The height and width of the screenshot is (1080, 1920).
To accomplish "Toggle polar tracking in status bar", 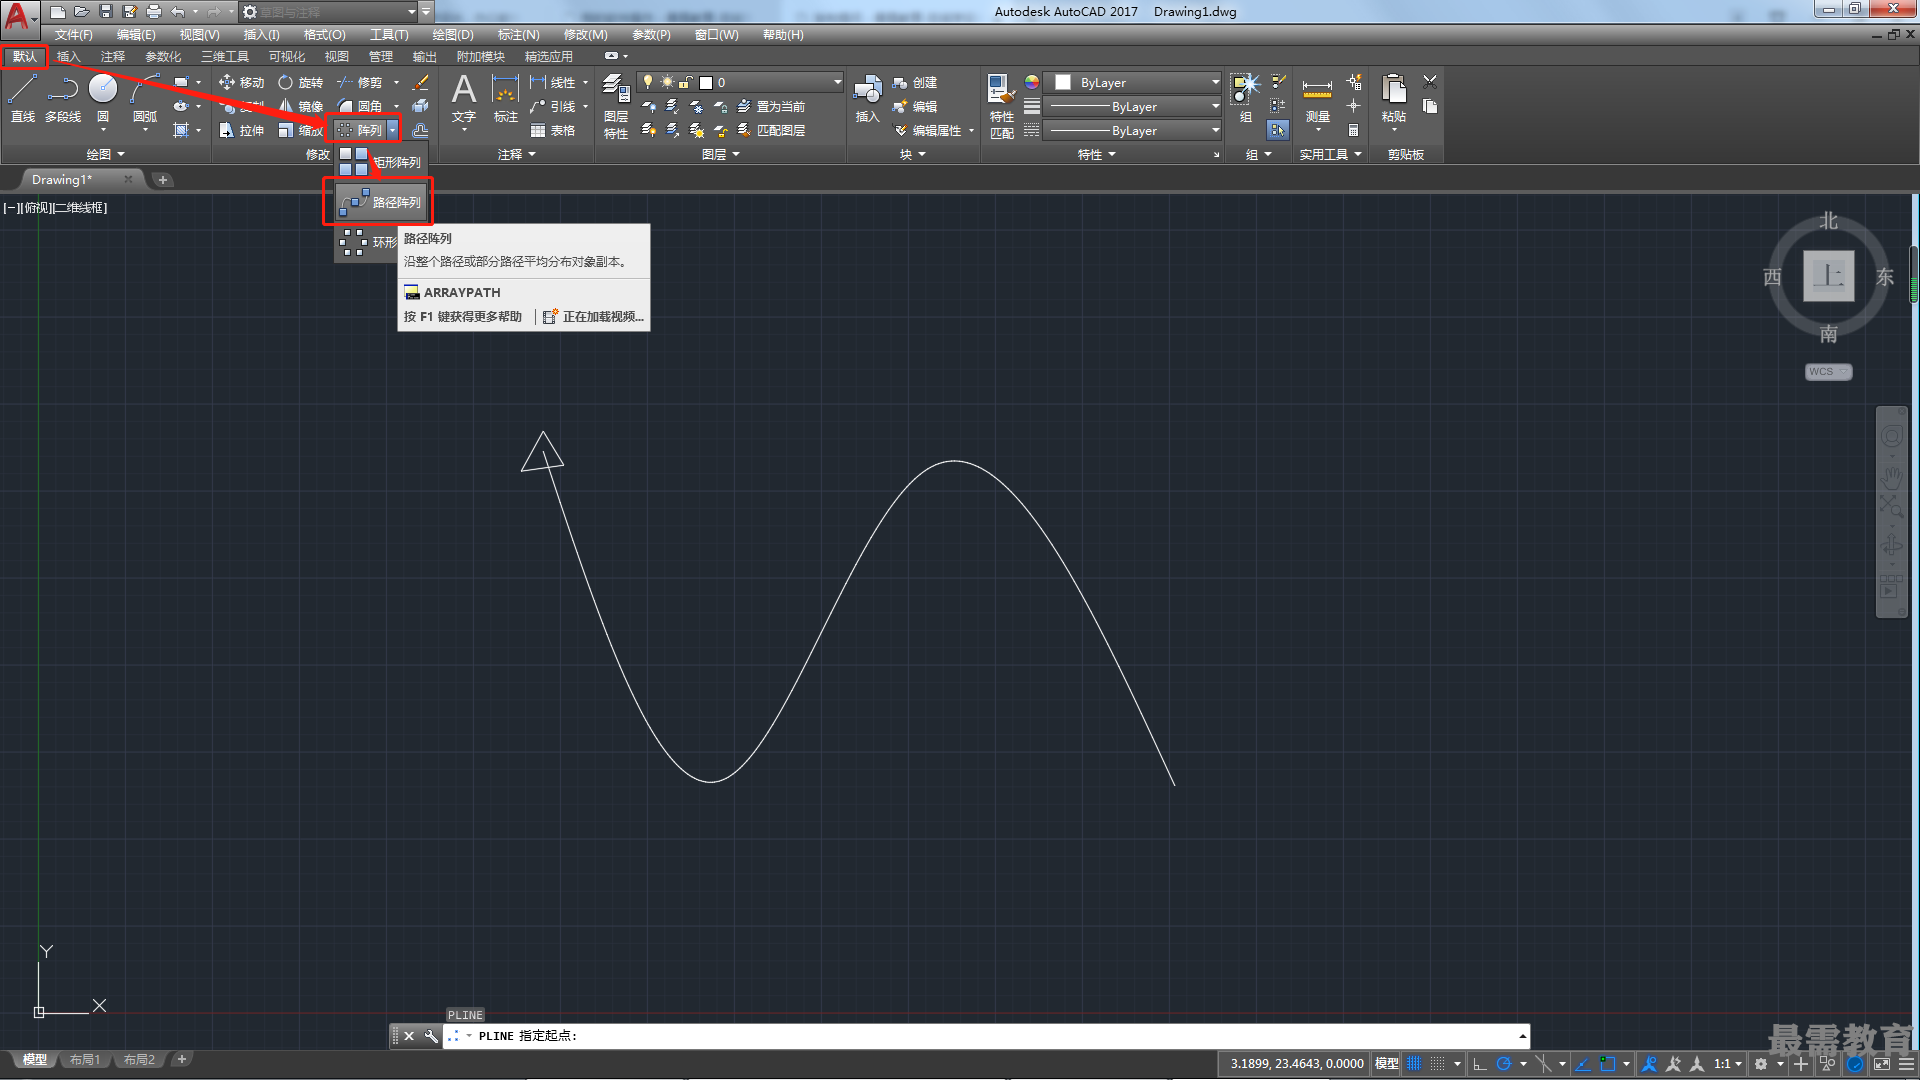I will 1503,1063.
